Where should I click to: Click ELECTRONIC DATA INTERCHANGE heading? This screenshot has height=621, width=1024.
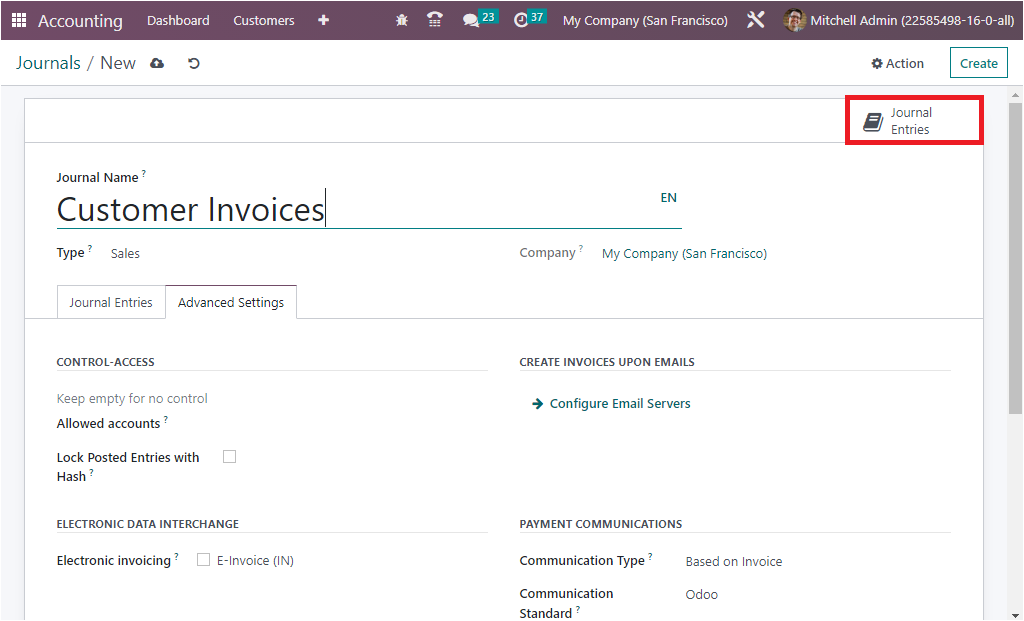[148, 524]
